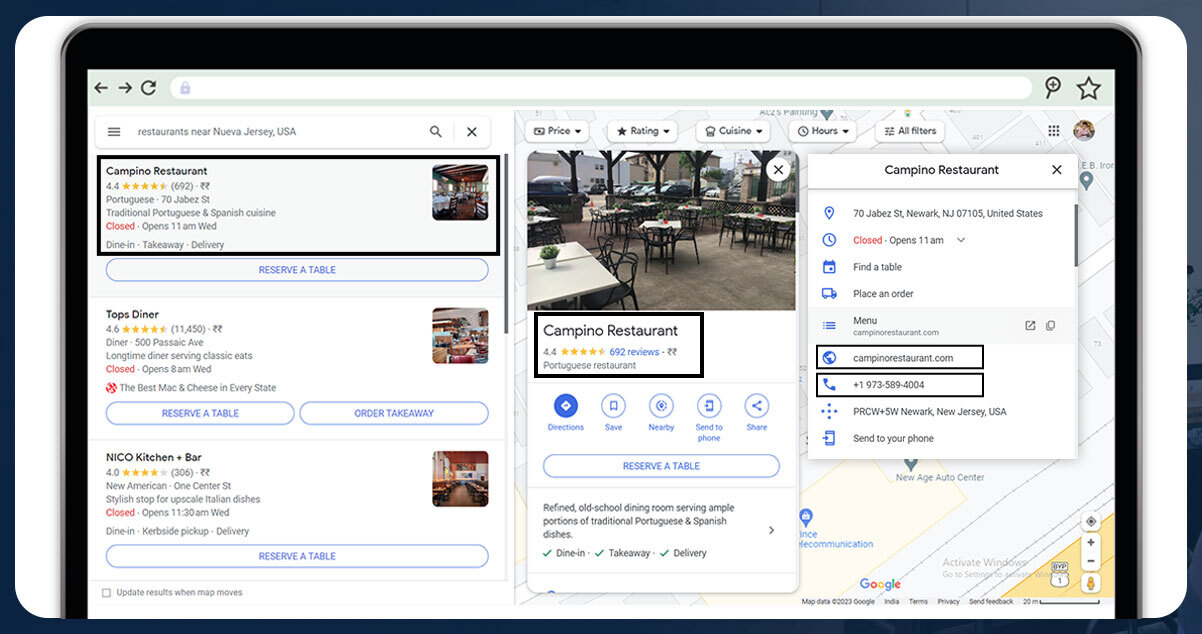
Task: Open the Price filter dropdown
Action: [557, 131]
